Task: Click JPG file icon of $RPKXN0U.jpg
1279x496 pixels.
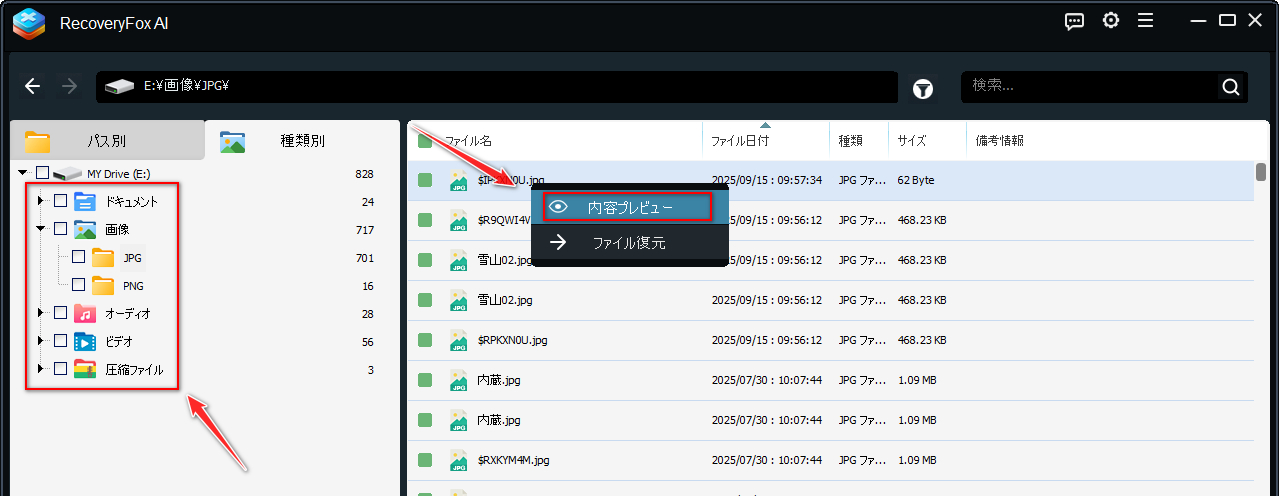Action: [x=459, y=340]
